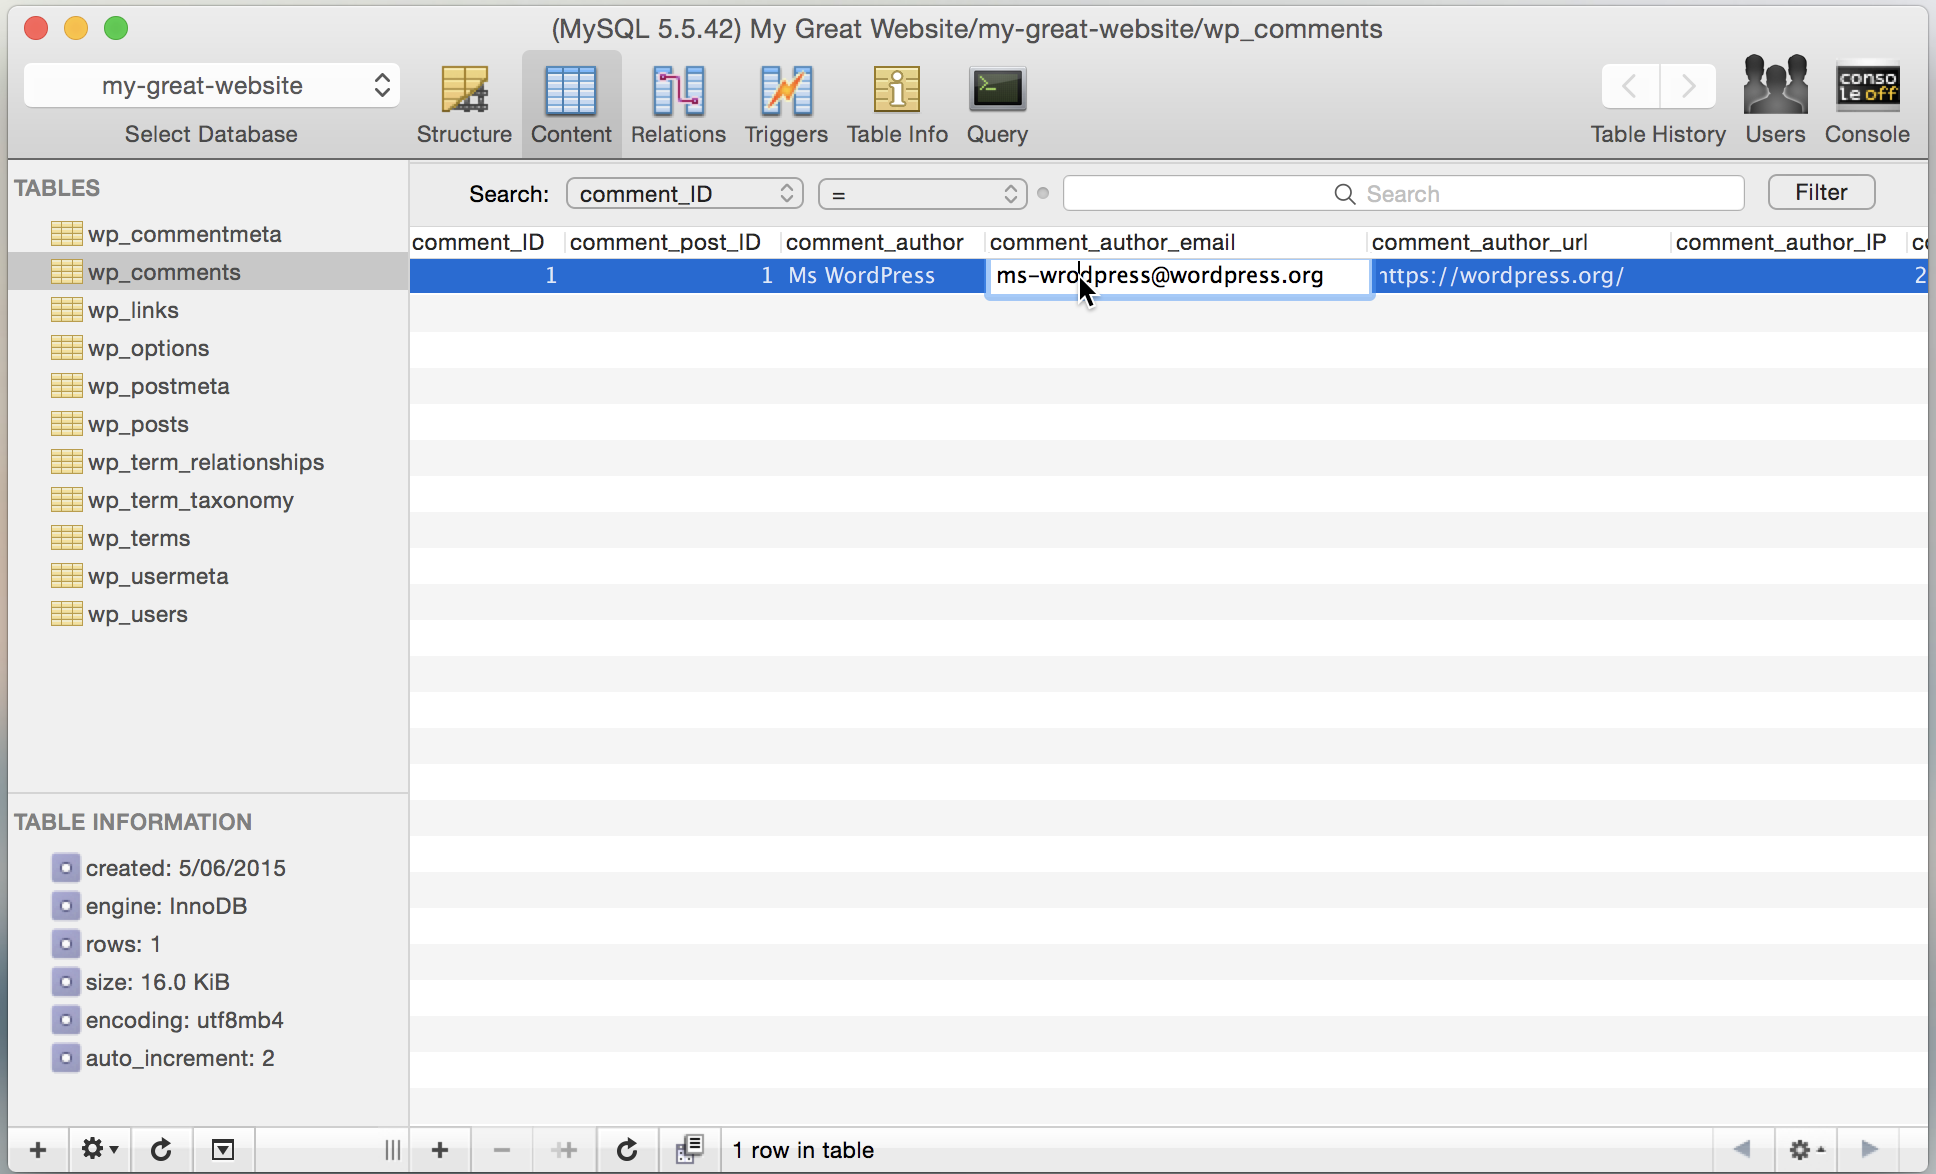
Task: Go back in Table History
Action: (x=1630, y=86)
